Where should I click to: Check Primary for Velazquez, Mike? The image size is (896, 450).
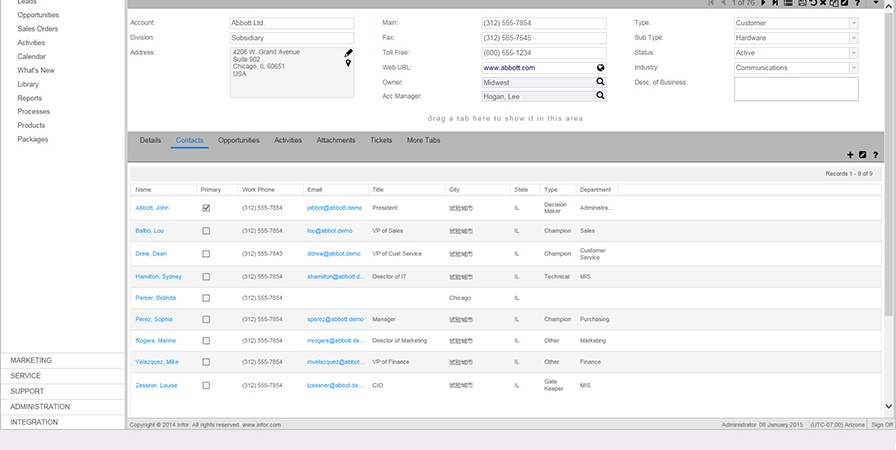click(x=206, y=362)
